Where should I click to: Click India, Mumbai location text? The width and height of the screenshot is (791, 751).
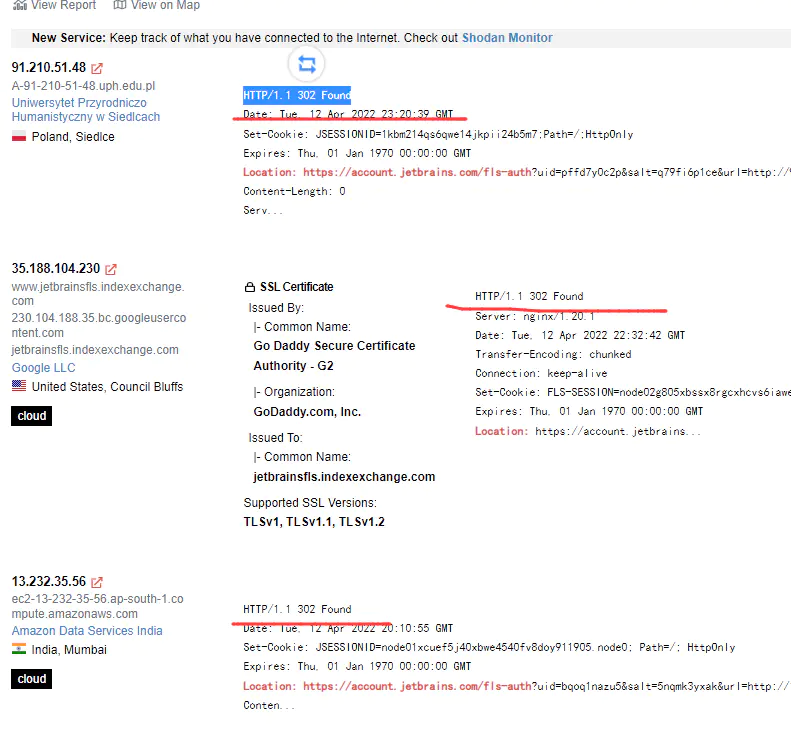tap(69, 650)
